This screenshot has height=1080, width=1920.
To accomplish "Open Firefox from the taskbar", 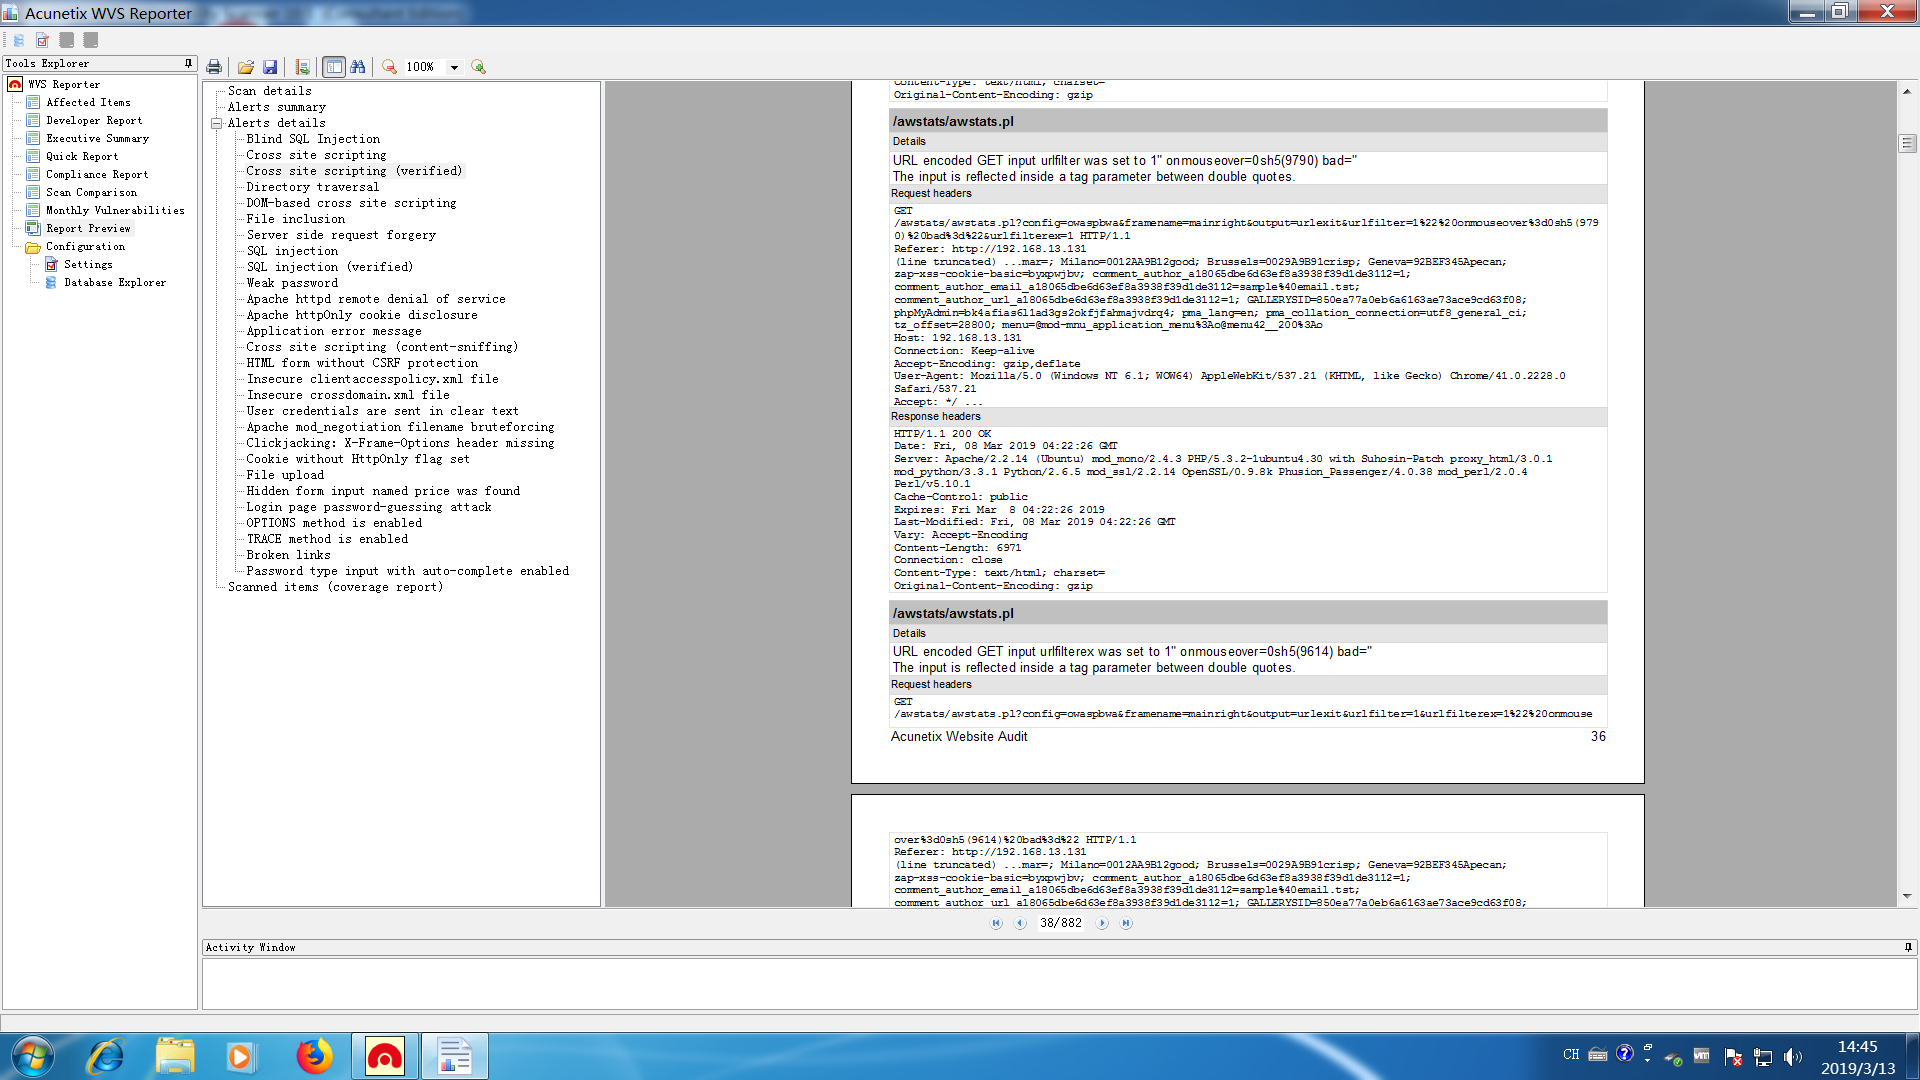I will (314, 1056).
